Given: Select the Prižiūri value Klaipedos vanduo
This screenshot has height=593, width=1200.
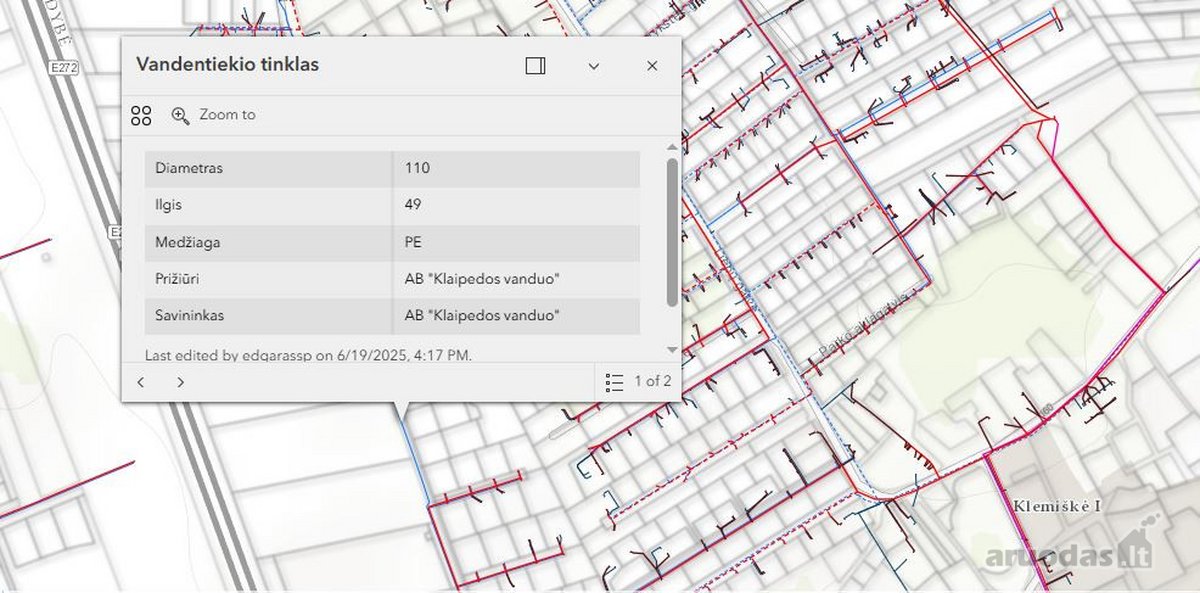Looking at the screenshot, I should [482, 278].
